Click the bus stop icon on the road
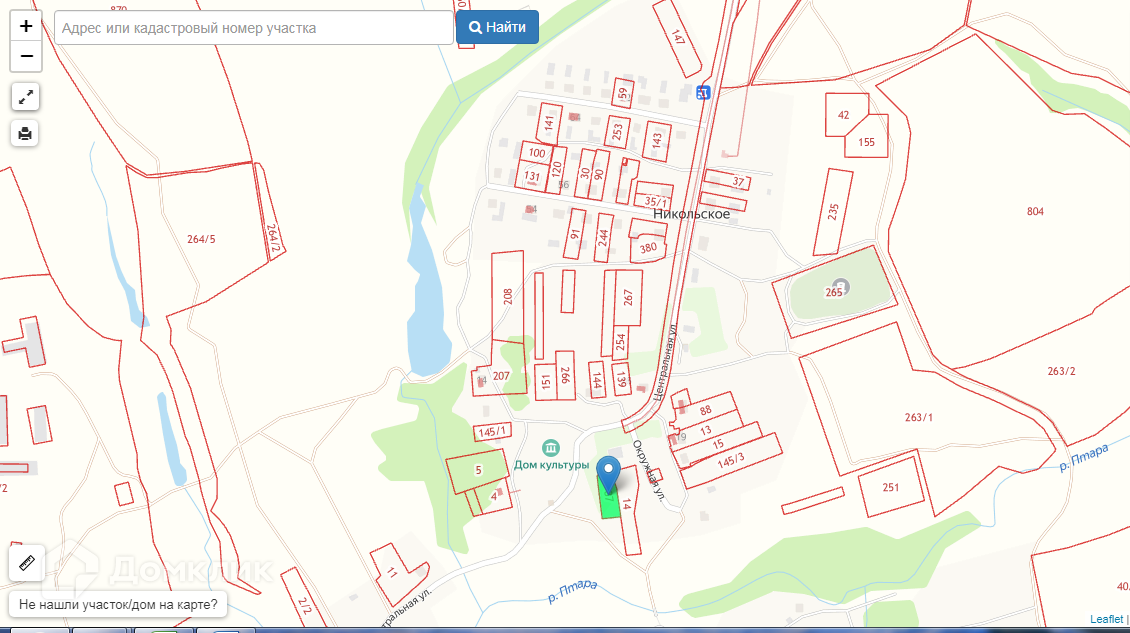 point(703,92)
